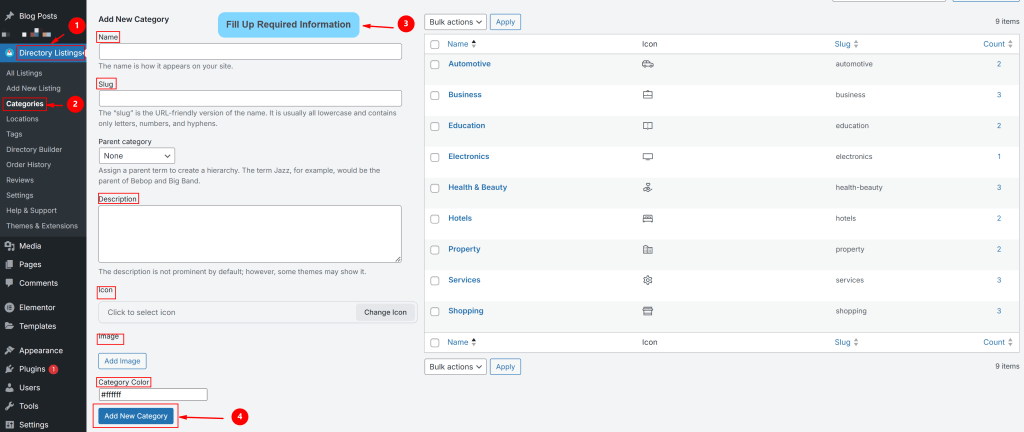Check the Hotels row checkbox

pyautogui.click(x=435, y=219)
